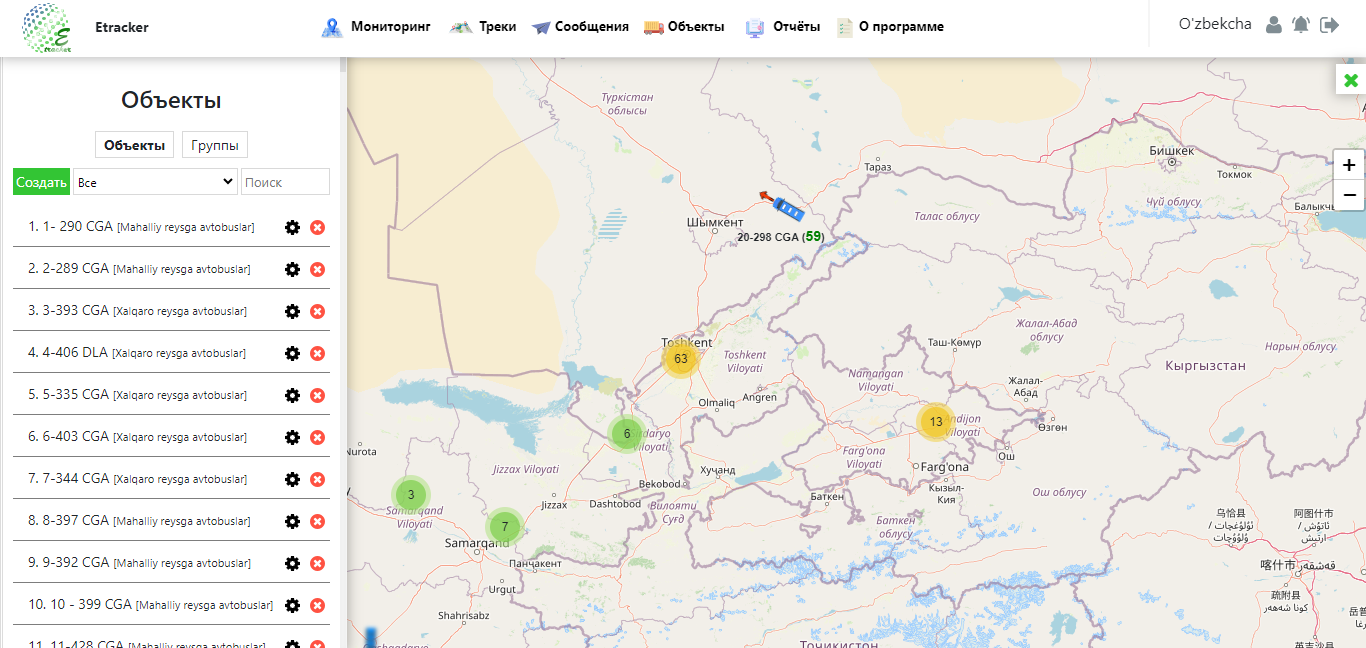Image resolution: width=1366 pixels, height=648 pixels.
Task: Open settings gear for 7-344 CGA
Action: coord(292,479)
